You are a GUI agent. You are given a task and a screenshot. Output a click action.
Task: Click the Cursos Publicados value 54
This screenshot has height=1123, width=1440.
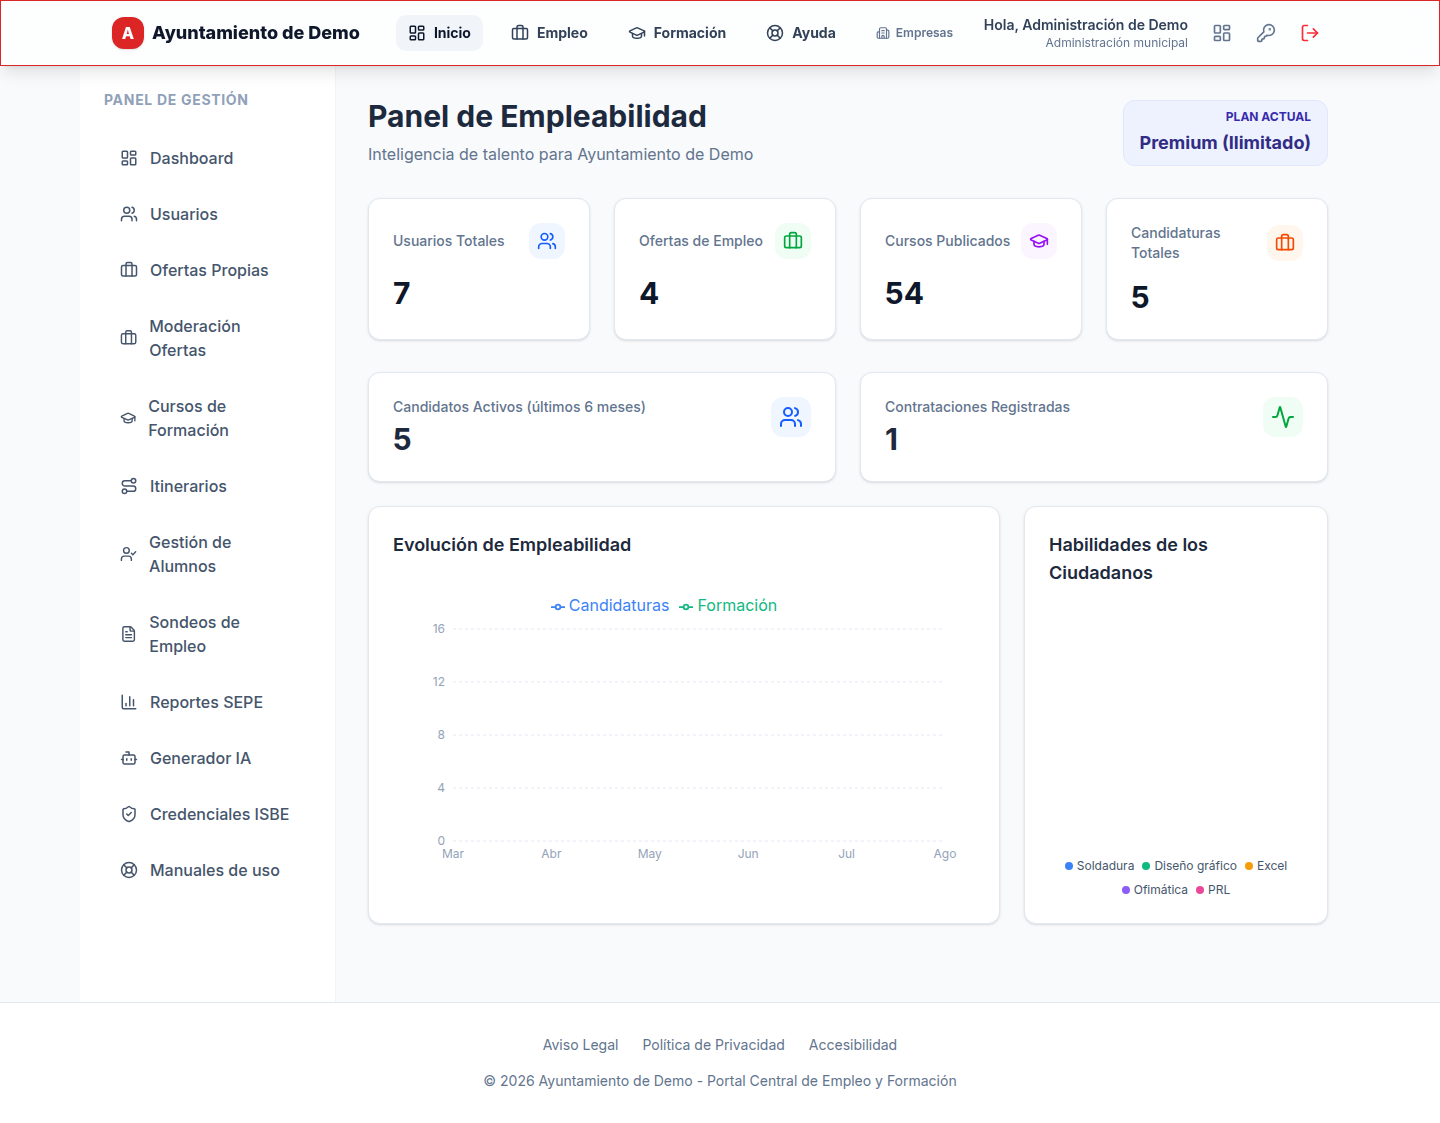904,293
